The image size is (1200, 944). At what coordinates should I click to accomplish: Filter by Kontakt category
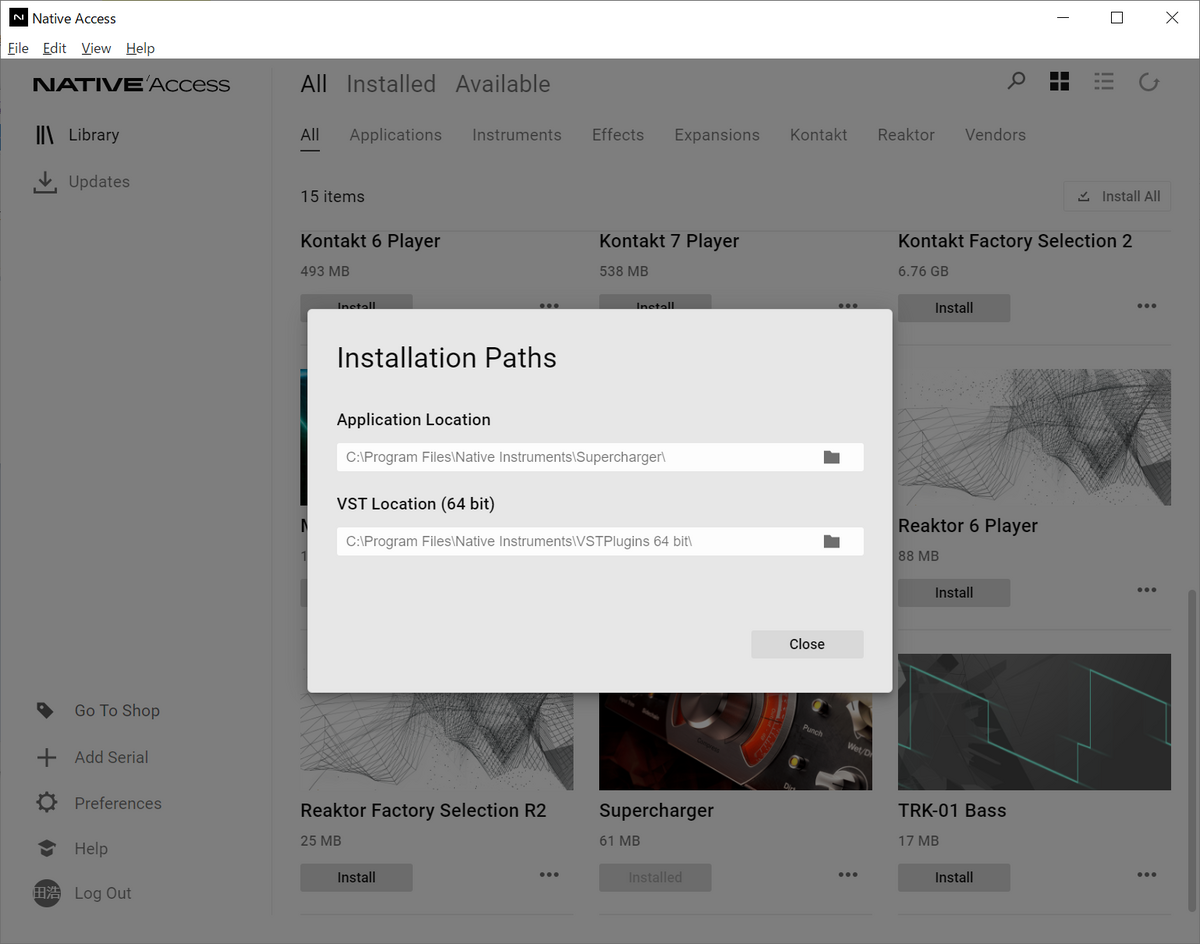coord(818,135)
